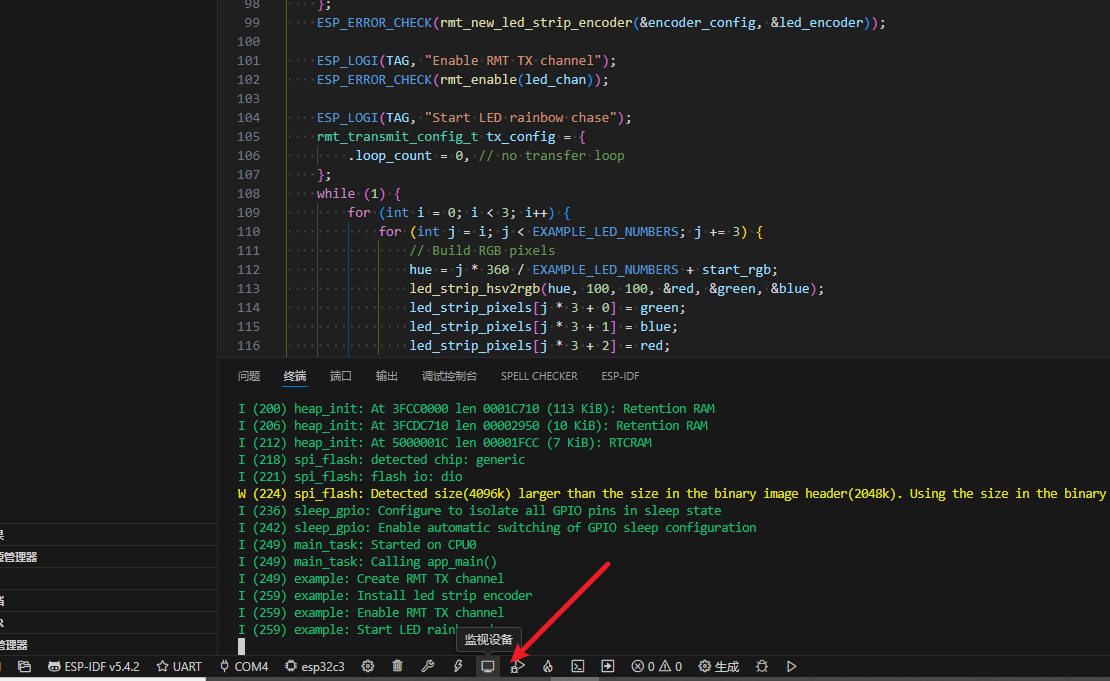Switch to the 调试控制台 tab
Viewport: 1110px width, 681px height.
pyautogui.click(x=449, y=376)
